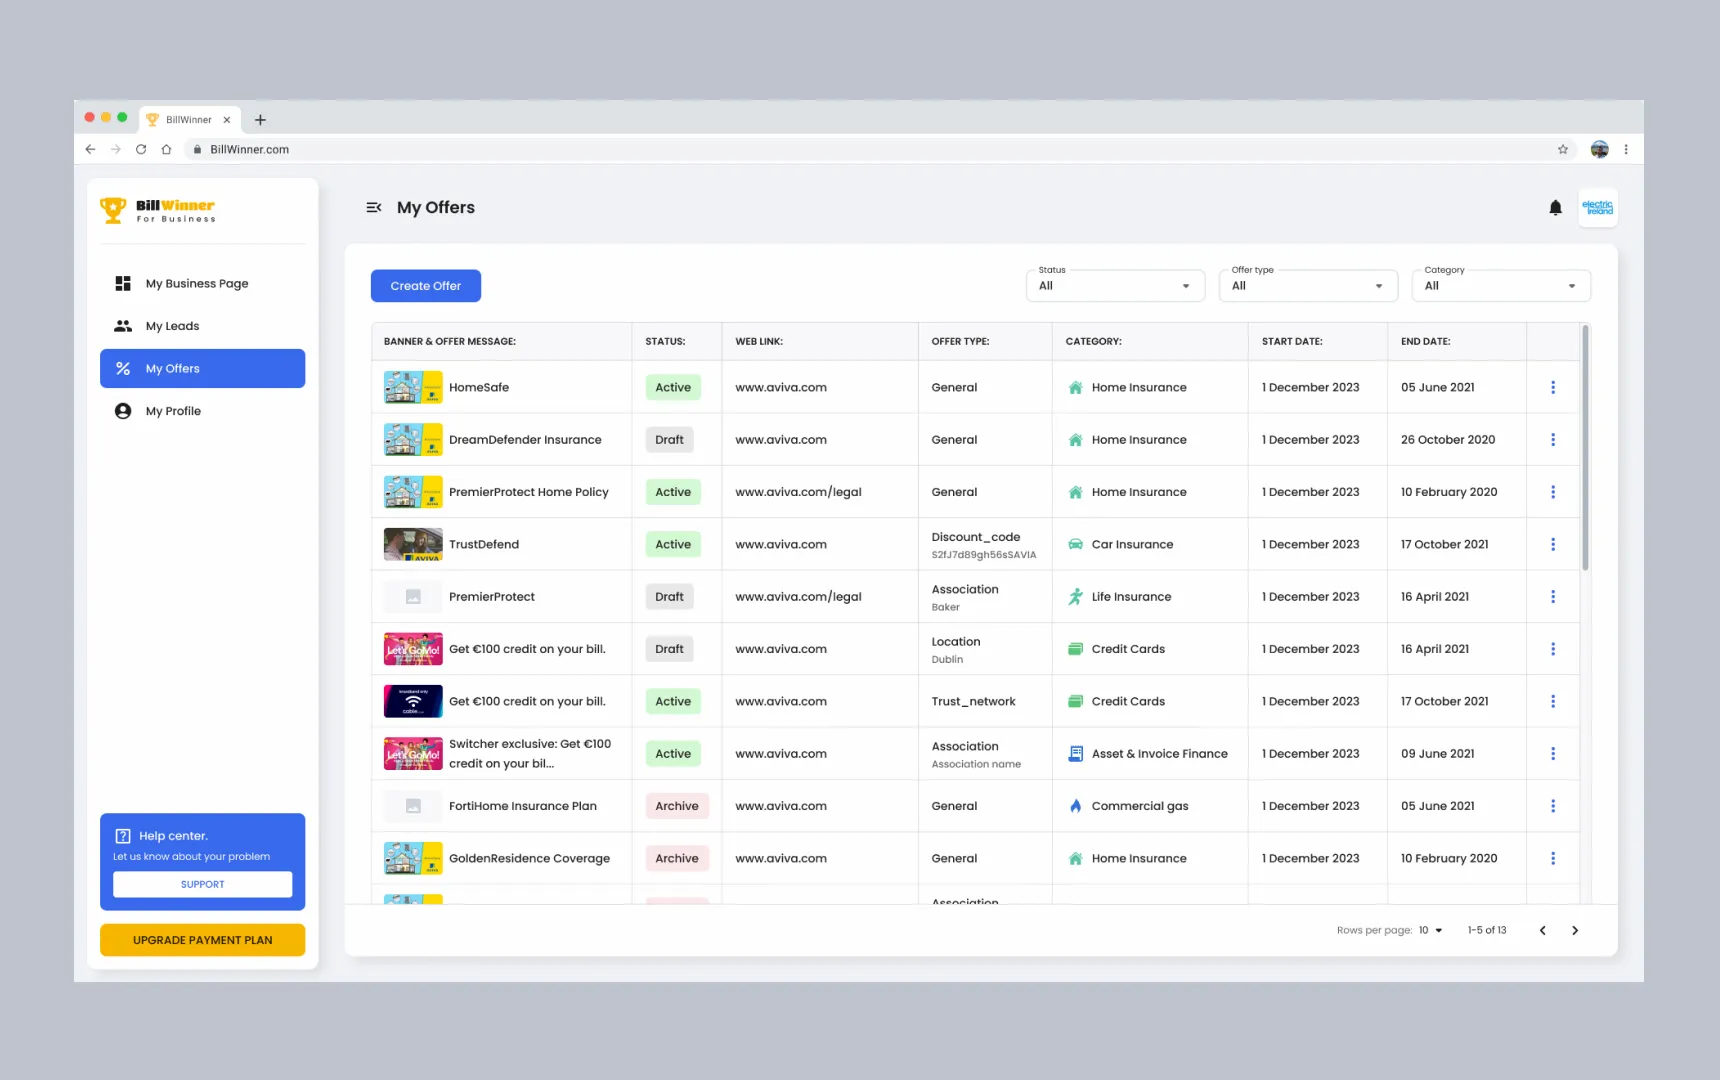Click the DreamDefender Insurance banner thumbnail
The image size is (1720, 1080).
point(412,440)
